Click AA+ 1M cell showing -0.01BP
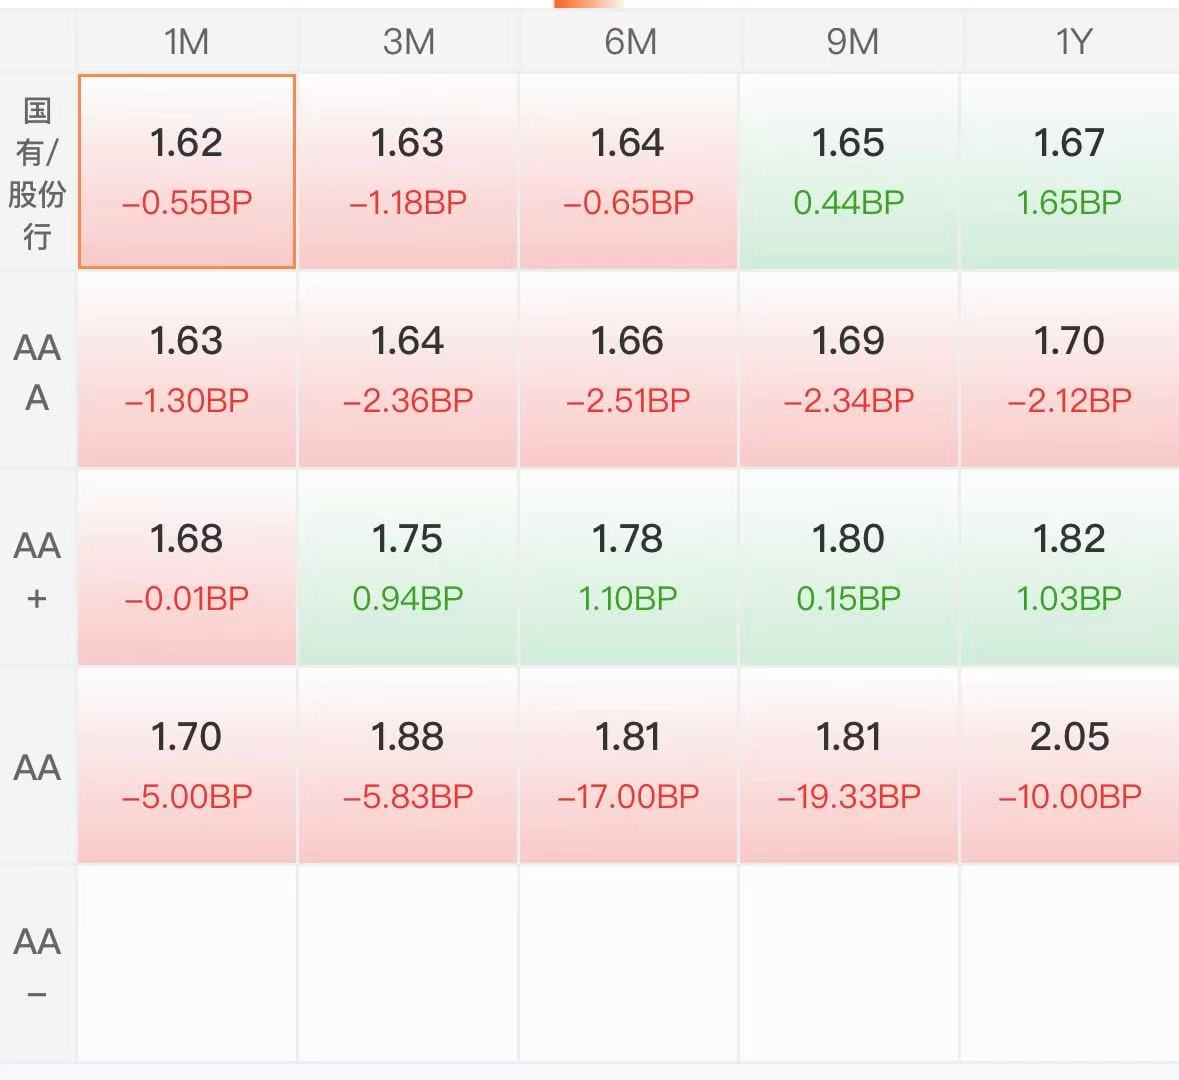This screenshot has width=1179, height=1080. 186,568
